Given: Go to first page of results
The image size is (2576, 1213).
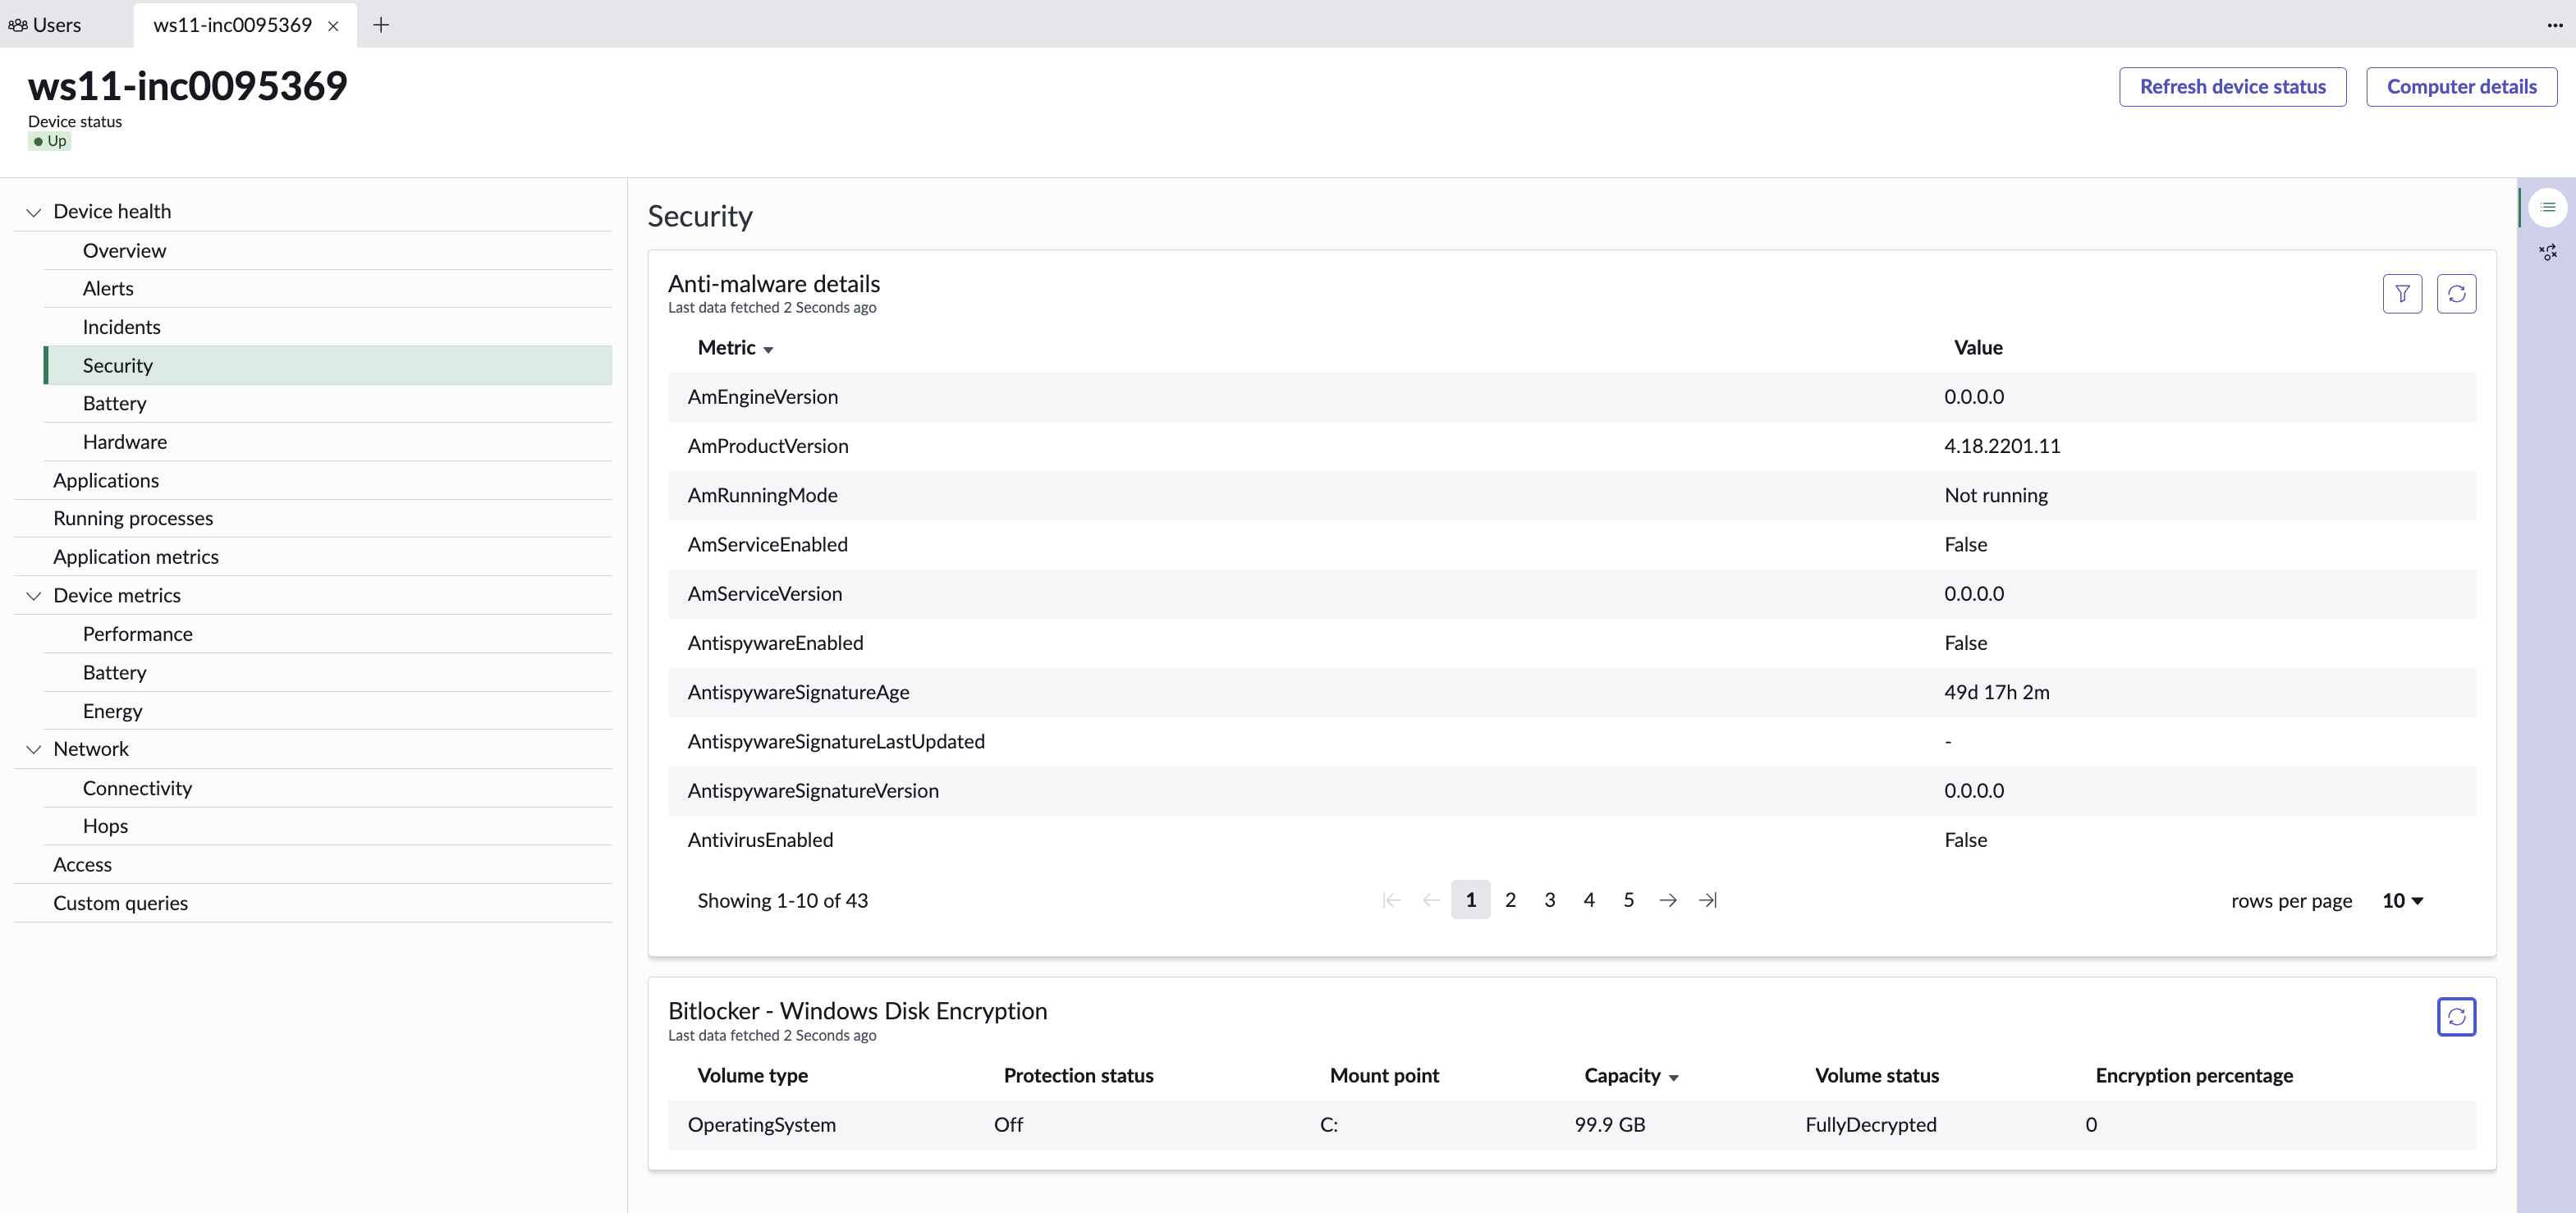Looking at the screenshot, I should tap(1391, 900).
